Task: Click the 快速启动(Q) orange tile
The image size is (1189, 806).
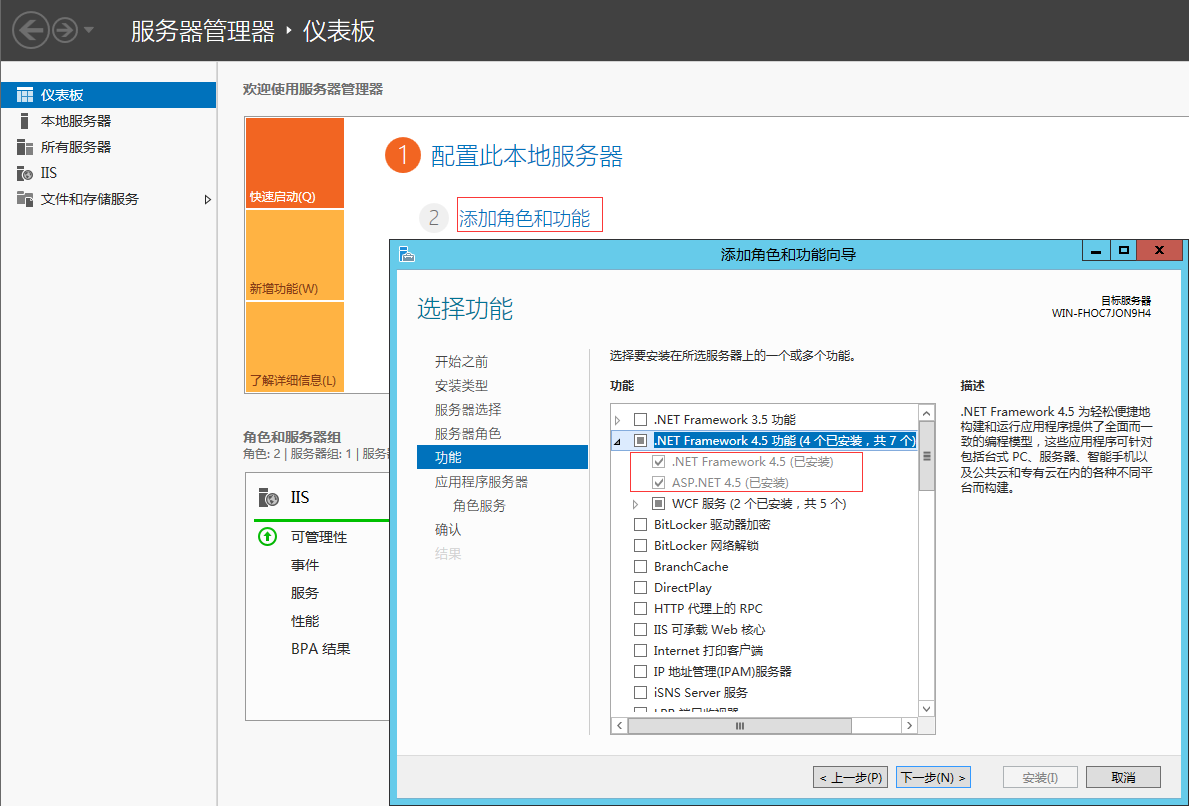Action: [294, 163]
